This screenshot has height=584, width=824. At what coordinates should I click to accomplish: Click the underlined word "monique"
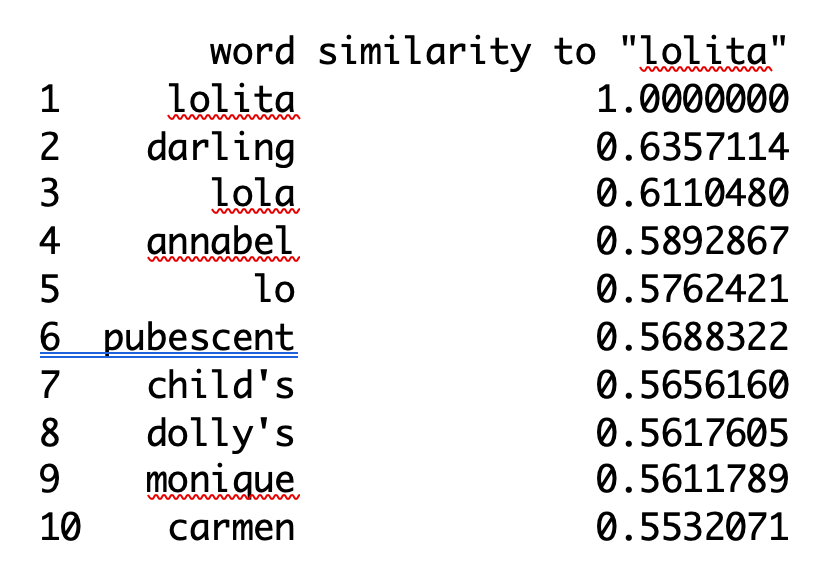(221, 480)
